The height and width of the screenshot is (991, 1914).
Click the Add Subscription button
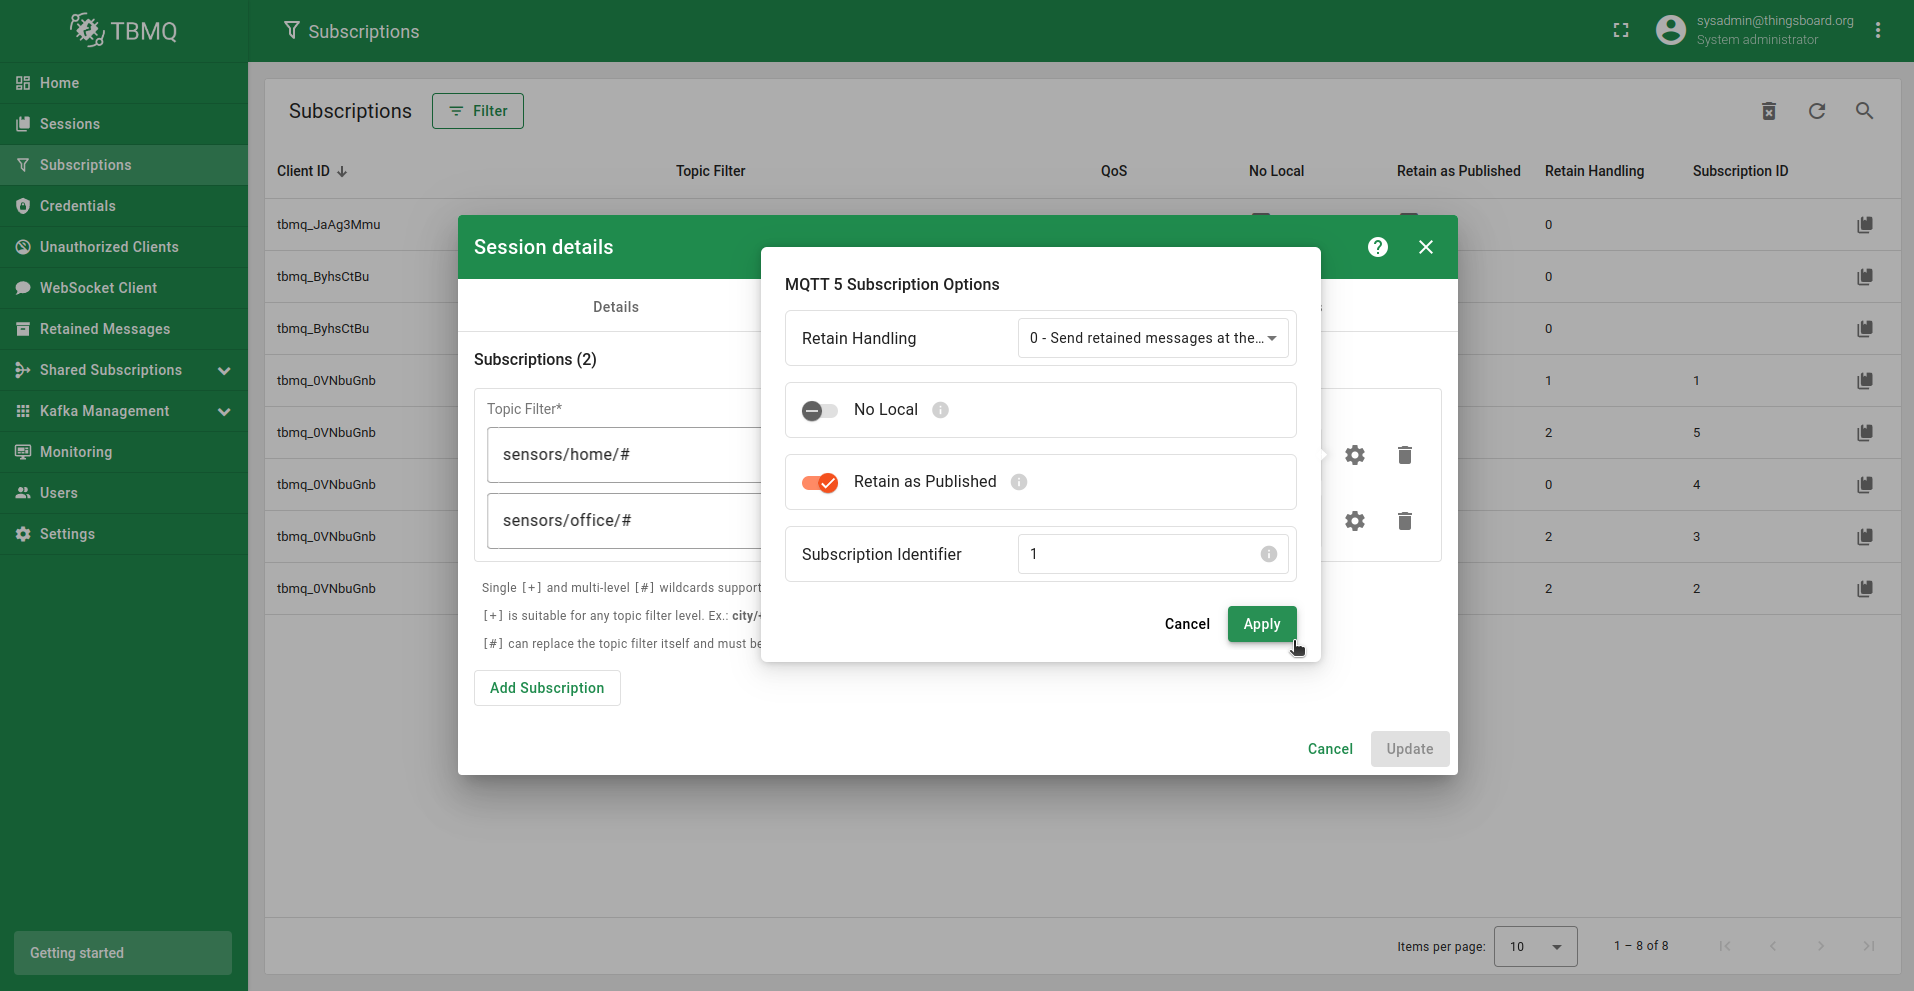(547, 688)
